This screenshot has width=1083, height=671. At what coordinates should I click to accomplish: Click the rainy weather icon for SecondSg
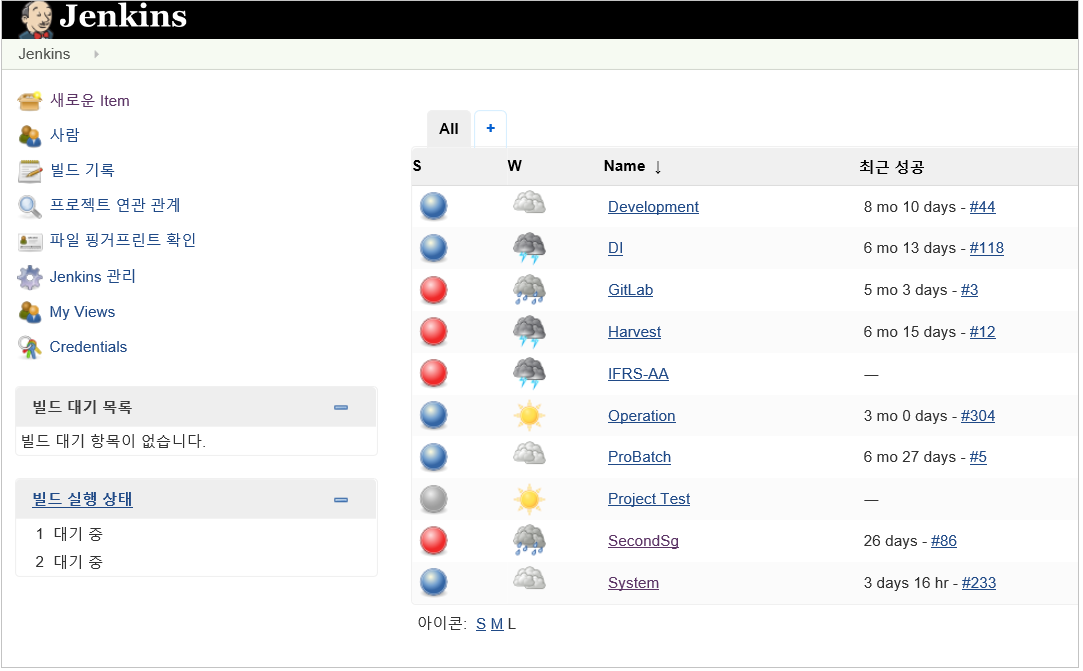[529, 541]
